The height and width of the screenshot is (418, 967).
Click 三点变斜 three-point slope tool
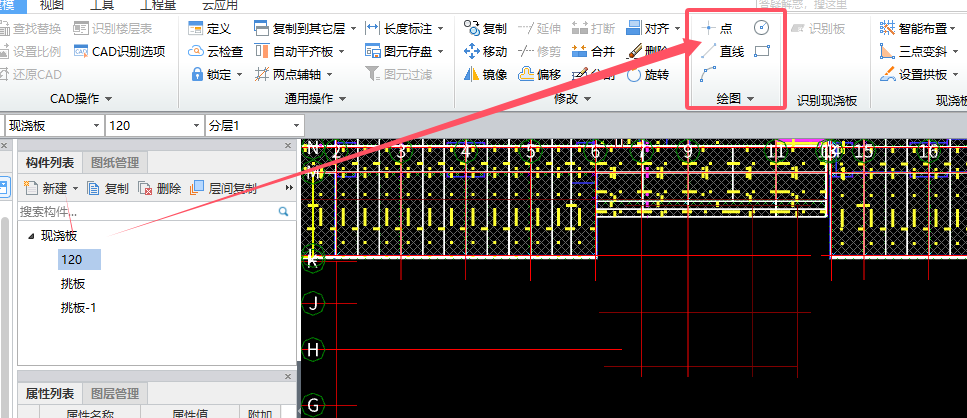[x=918, y=51]
